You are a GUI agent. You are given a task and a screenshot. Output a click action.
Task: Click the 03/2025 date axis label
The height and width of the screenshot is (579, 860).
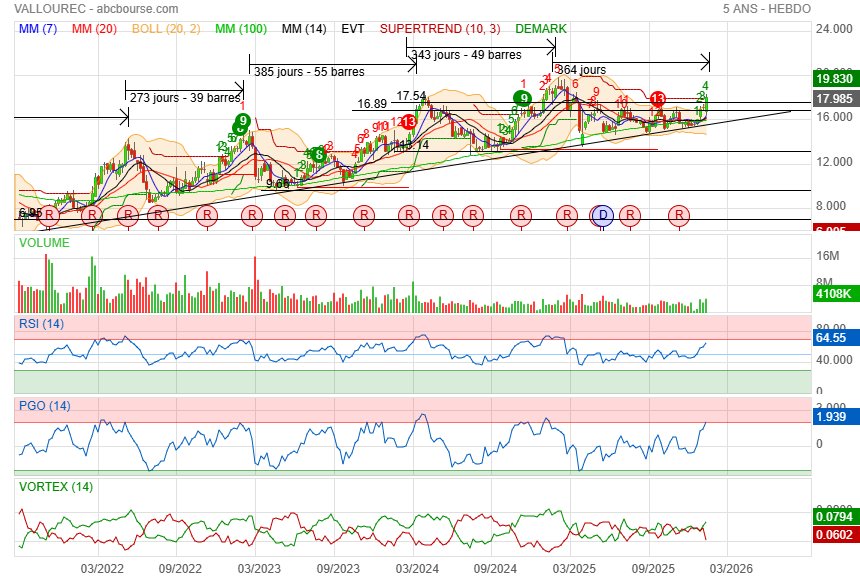coord(574,569)
